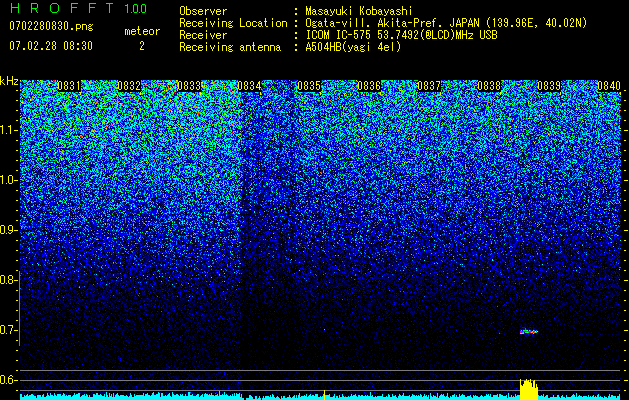The image size is (629, 400).
Task: Click the meteor echo near 0.7 kHz
Action: (529, 332)
